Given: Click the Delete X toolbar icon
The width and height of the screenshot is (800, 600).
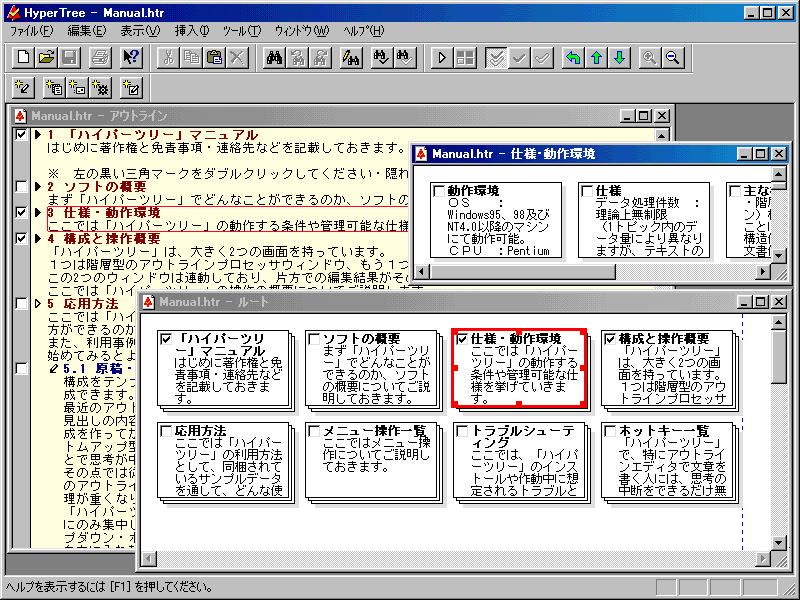Looking at the screenshot, I should pos(237,57).
